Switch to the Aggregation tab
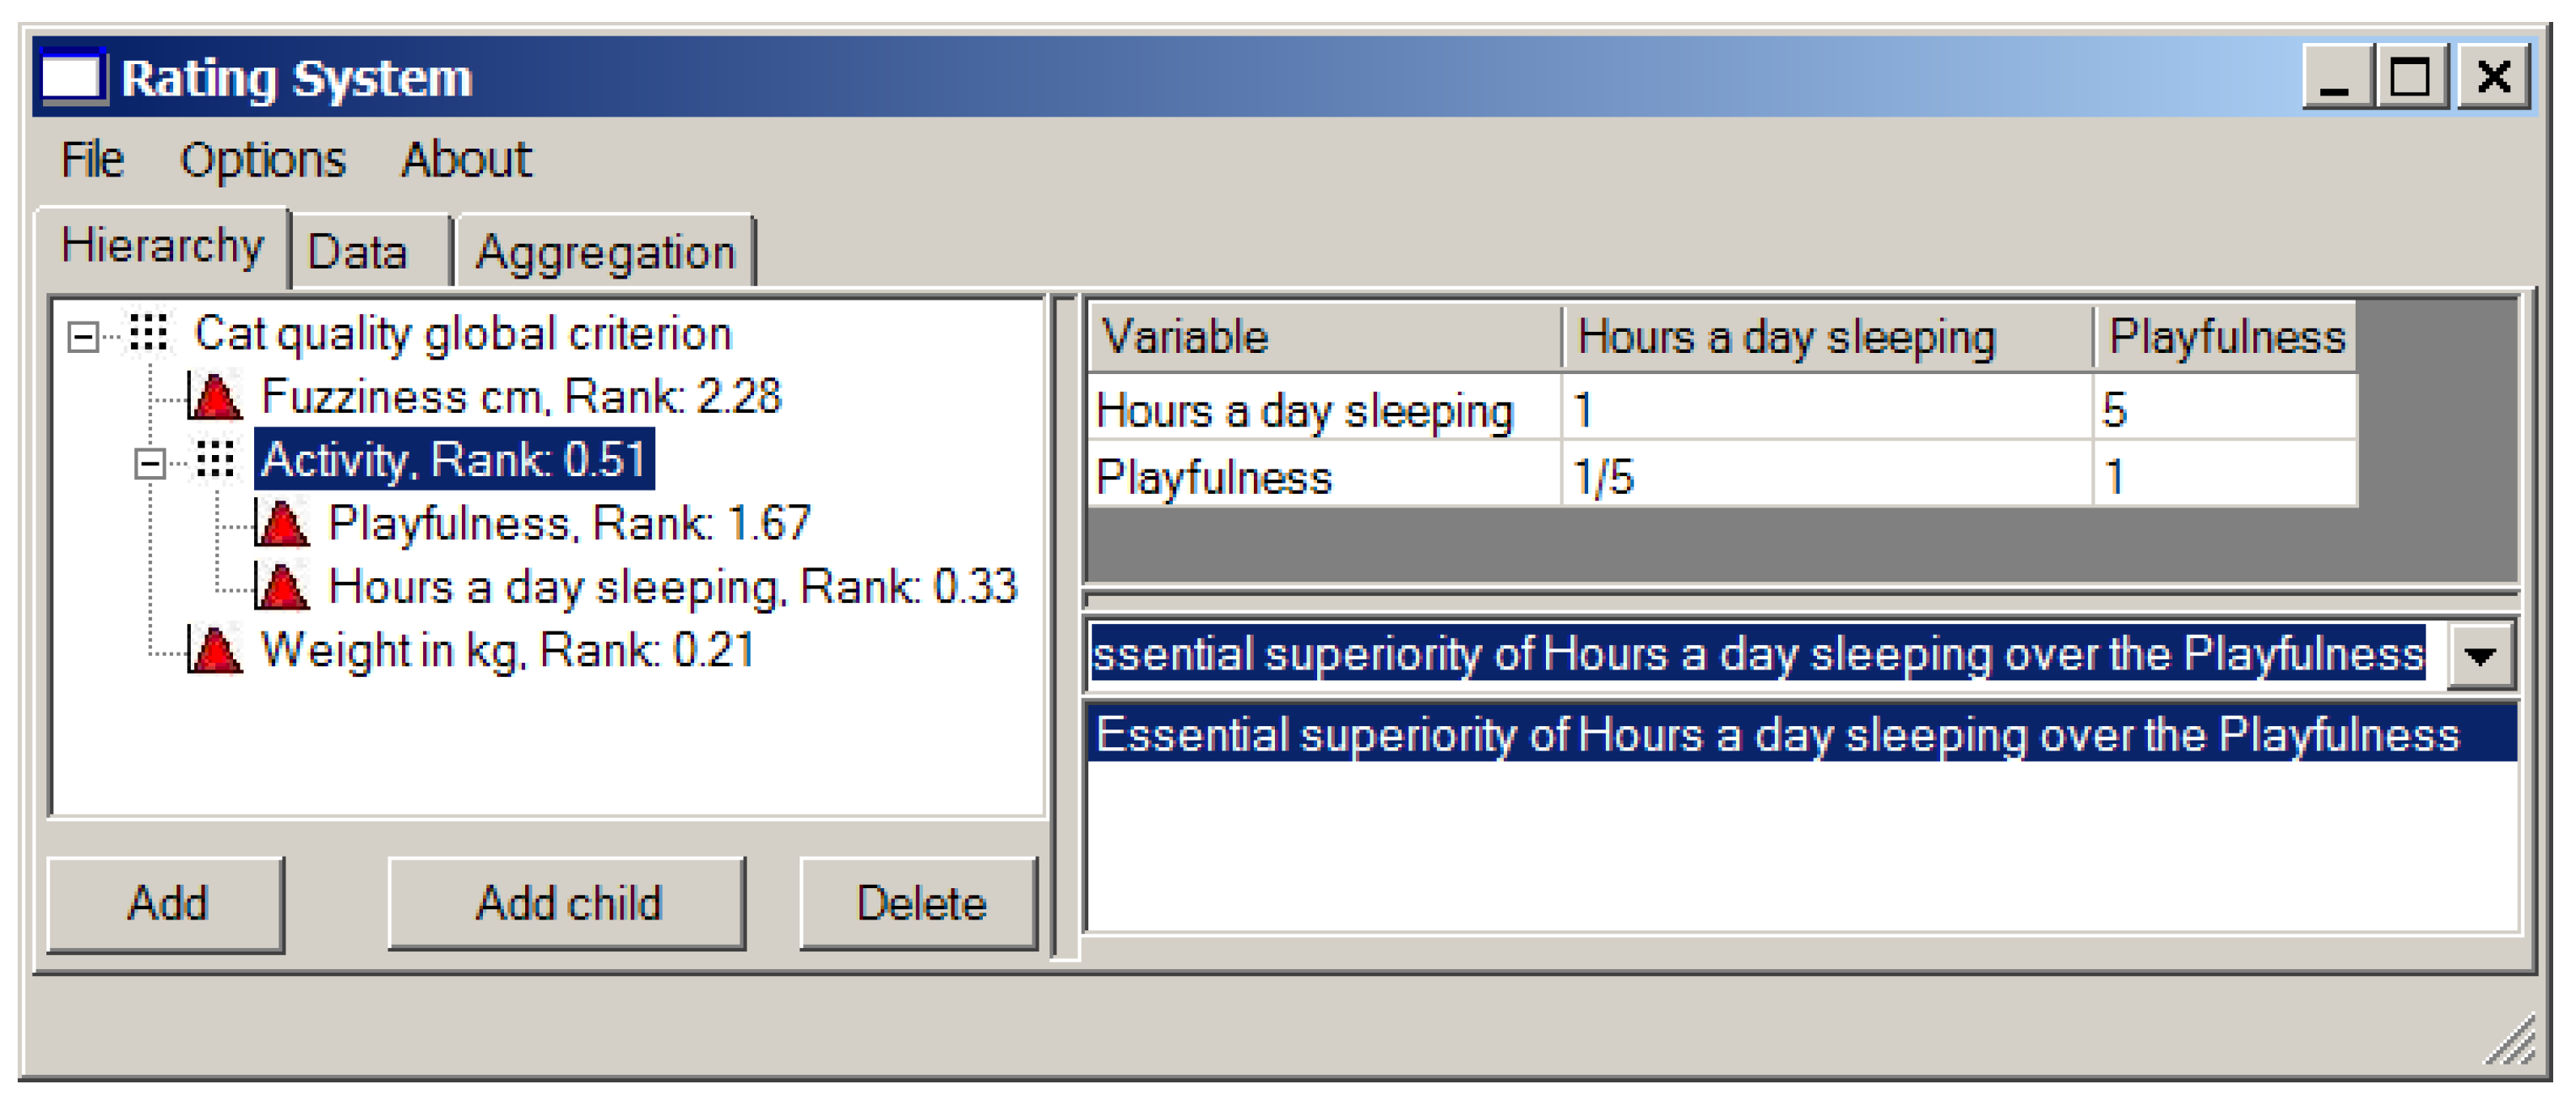Screen dimensions: 2576x1106 click(605, 252)
